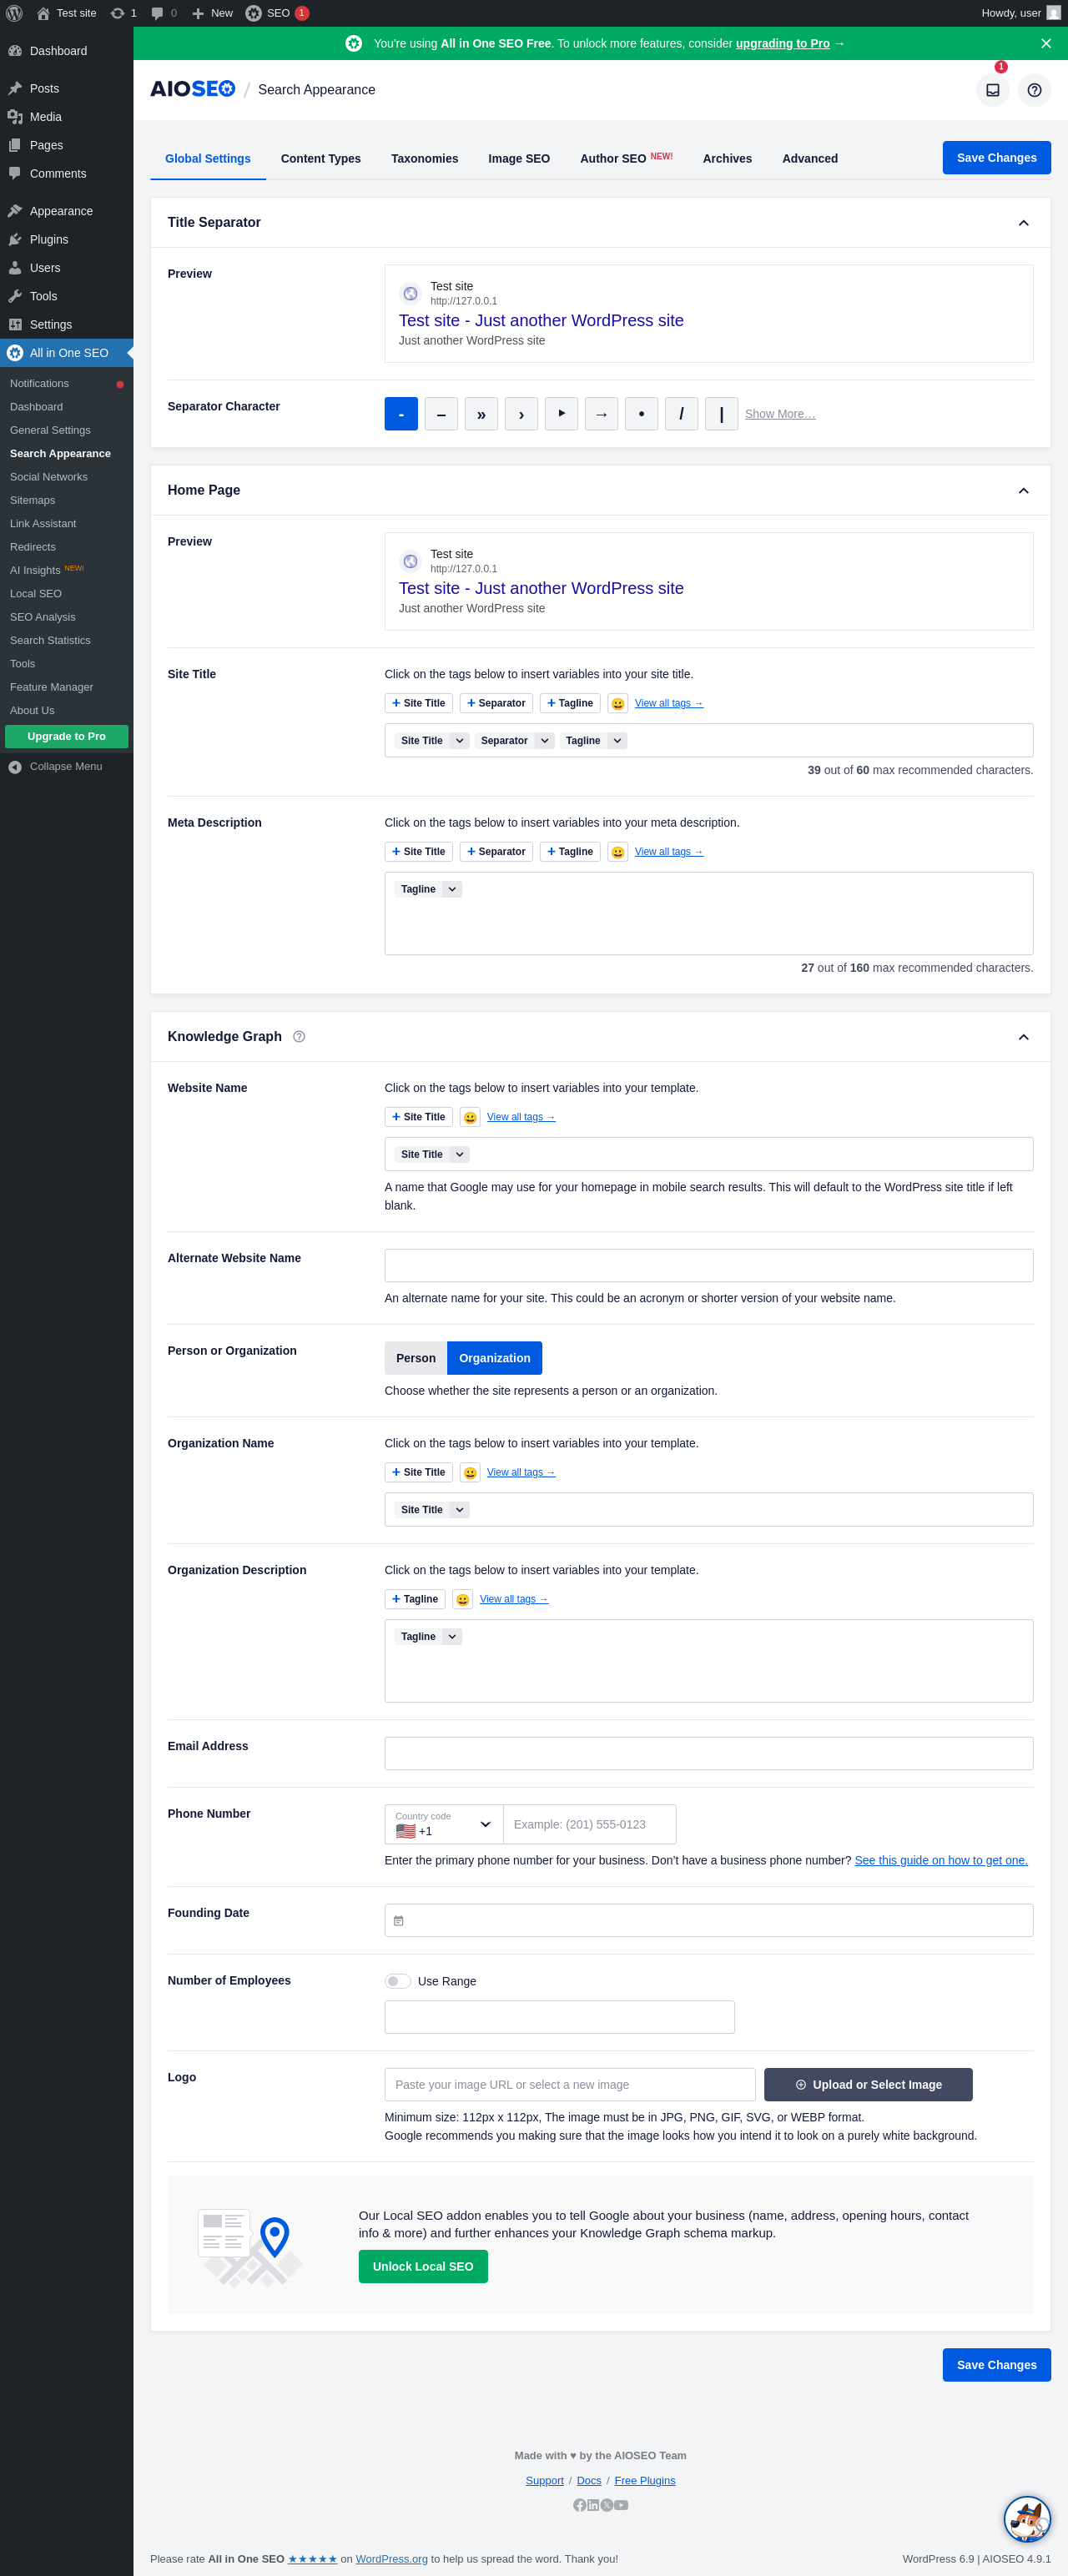1068x2576 pixels.
Task: Select the right-arrow separator character
Action: click(x=601, y=414)
